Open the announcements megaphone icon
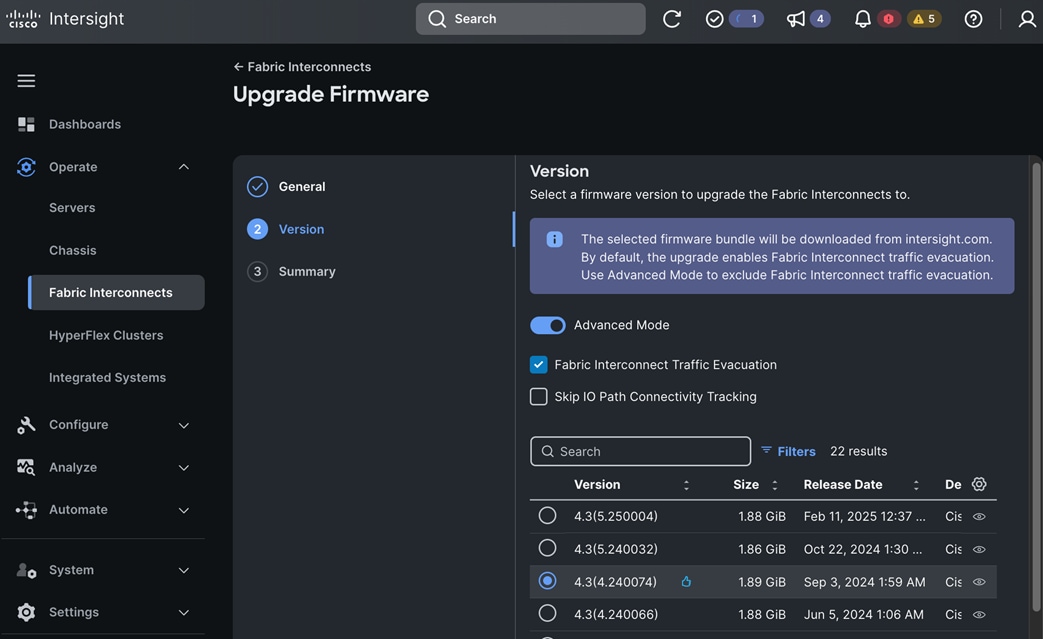 tap(796, 19)
